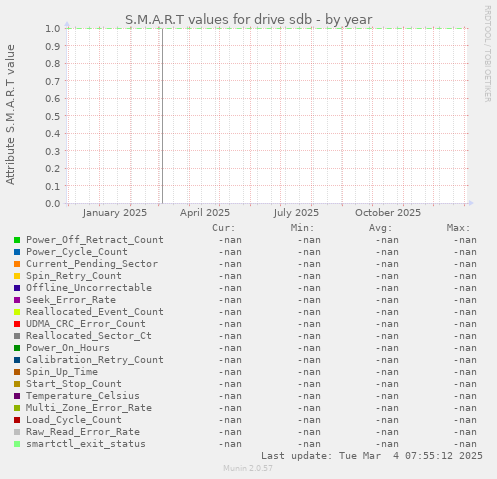Viewport: 497px width, 479px height.
Task: Select the Reallocated_Event_Count legend label
Action: [x=95, y=312]
